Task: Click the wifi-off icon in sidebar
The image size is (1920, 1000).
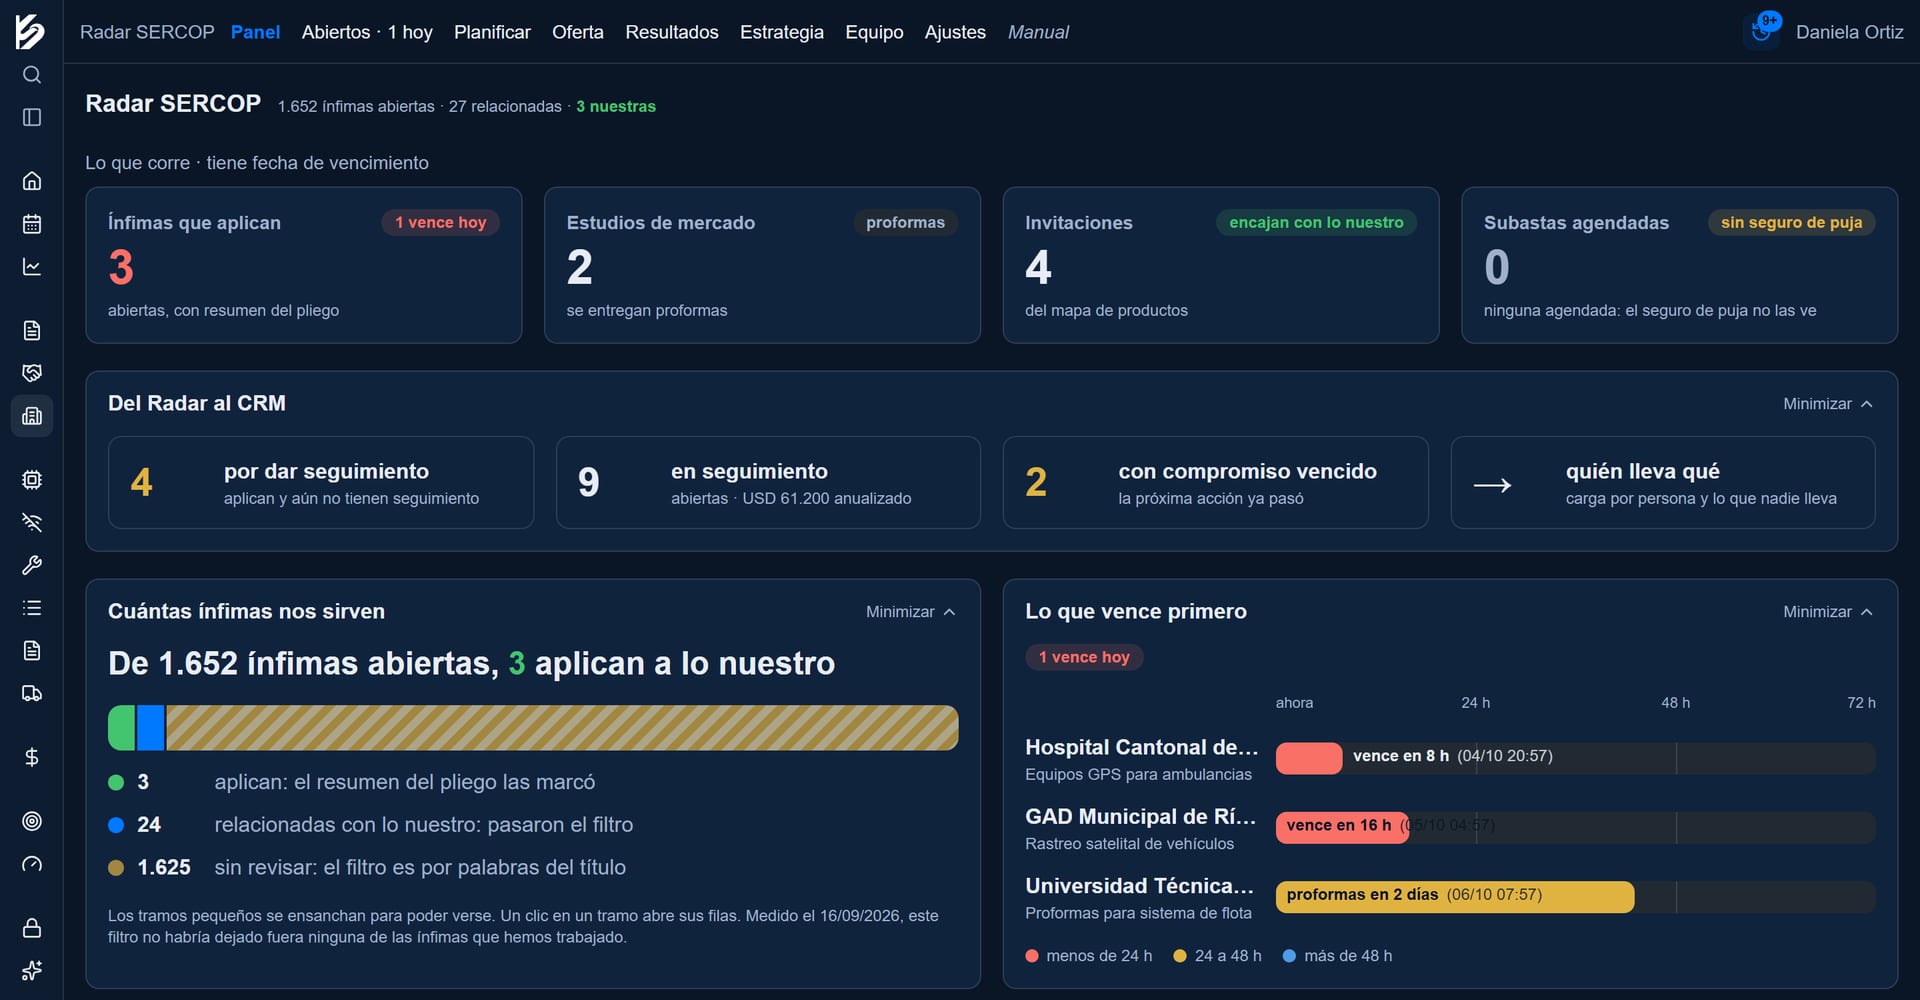Action: point(32,523)
